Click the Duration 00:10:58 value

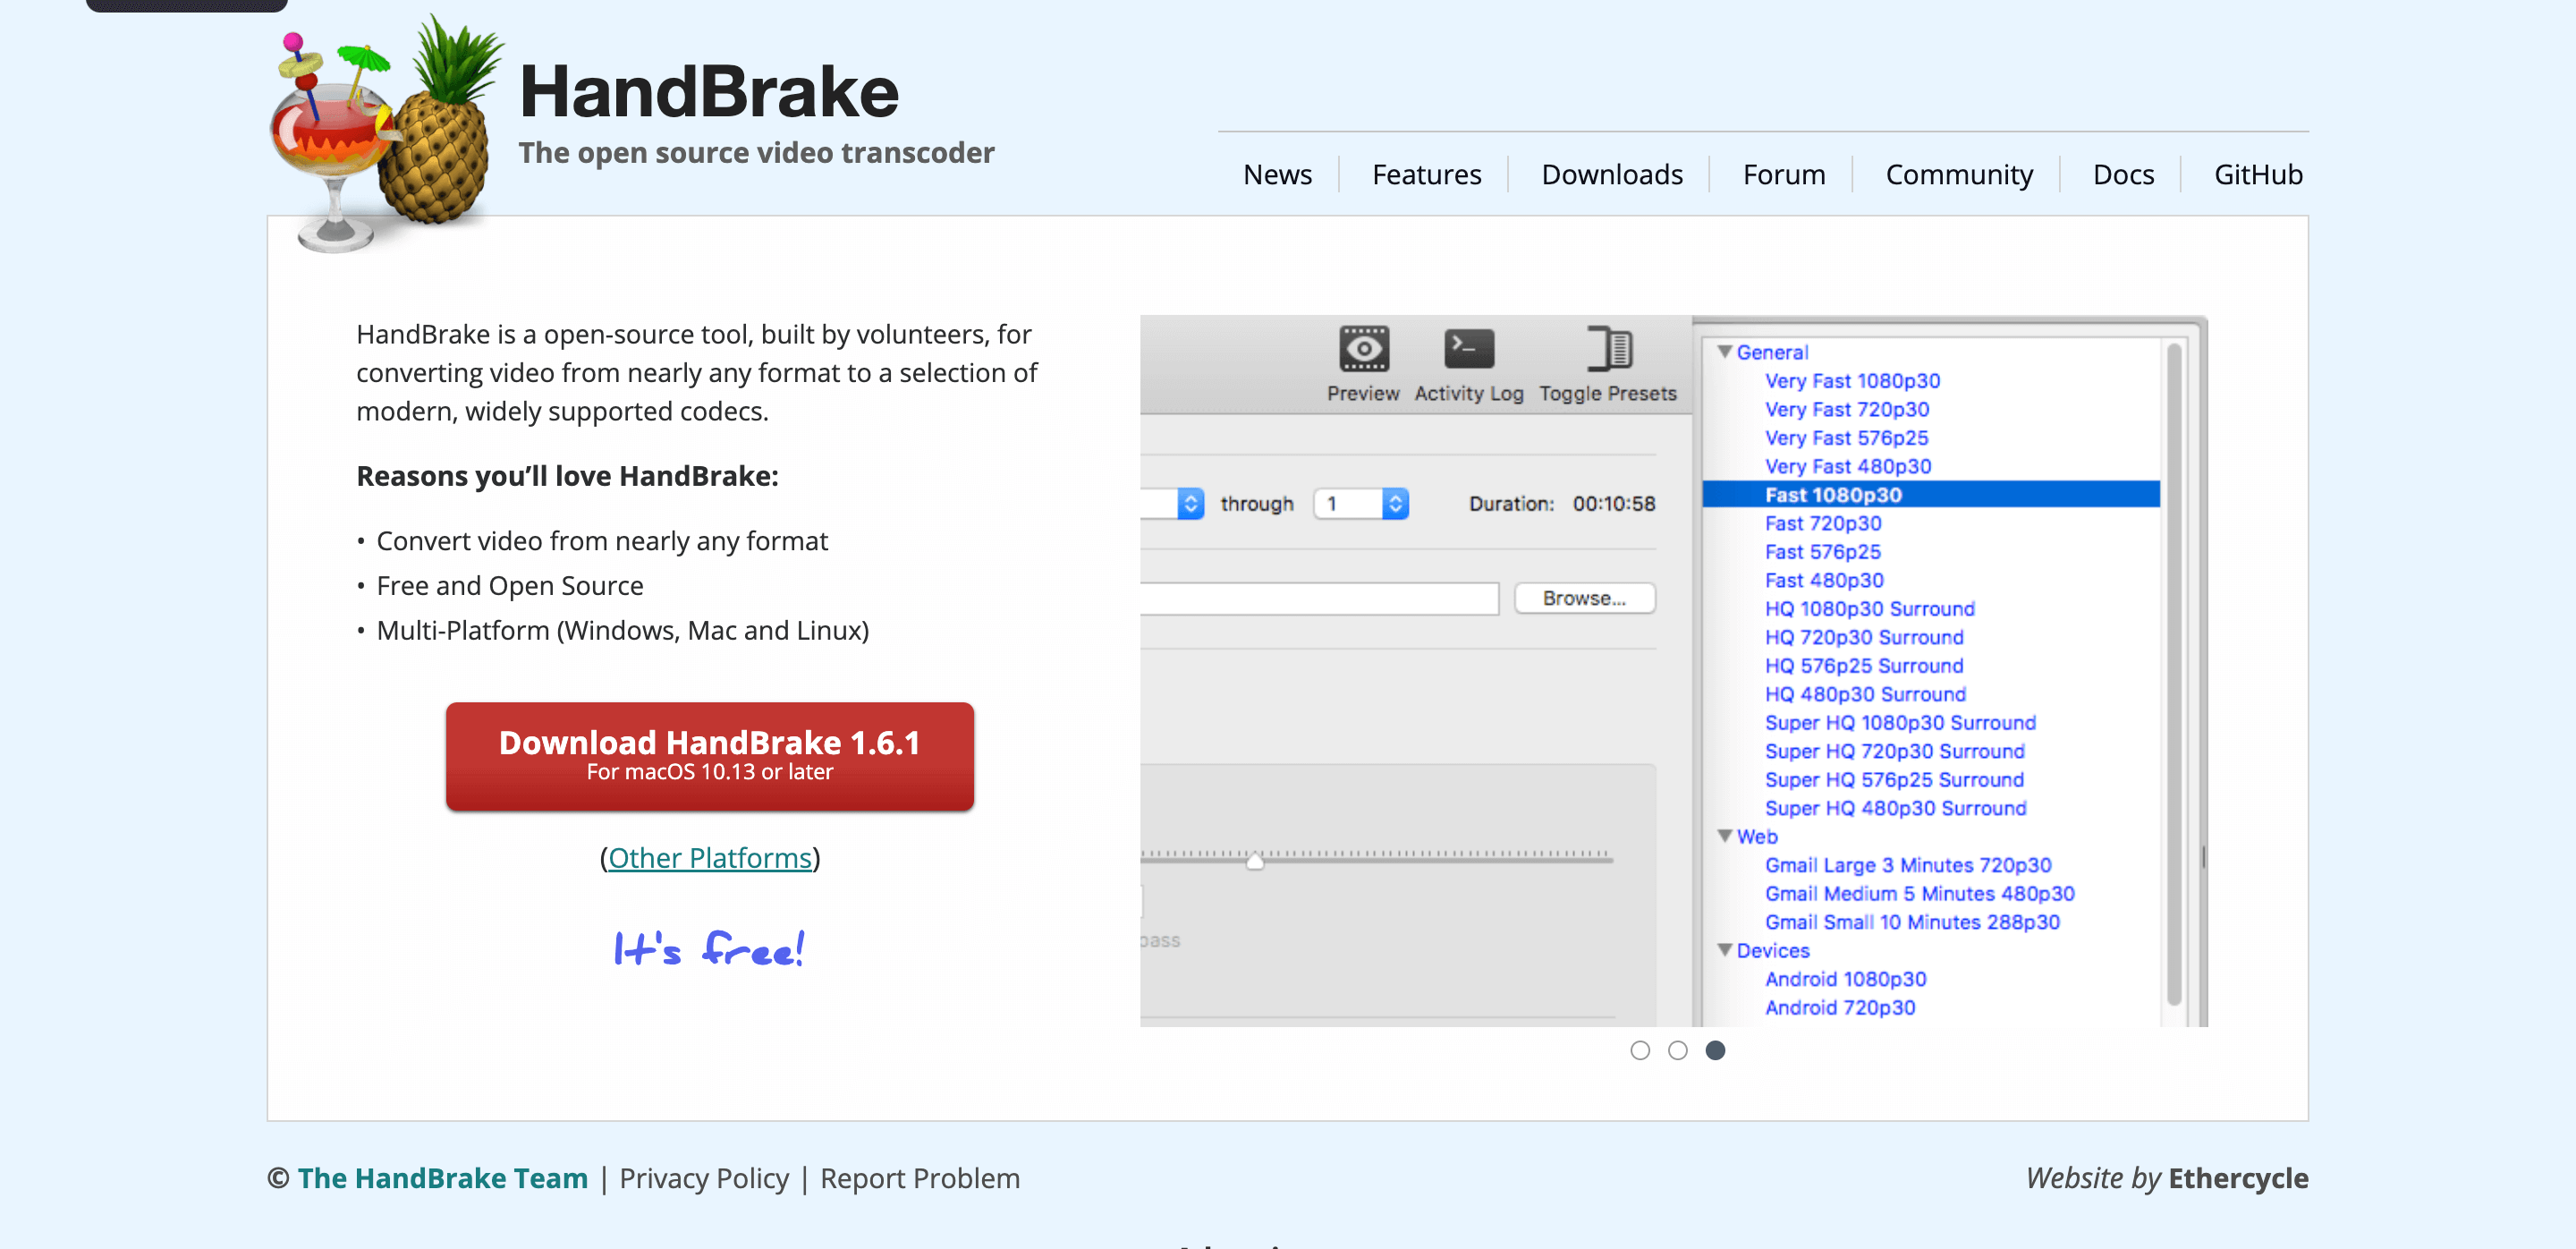pyautogui.click(x=1613, y=504)
